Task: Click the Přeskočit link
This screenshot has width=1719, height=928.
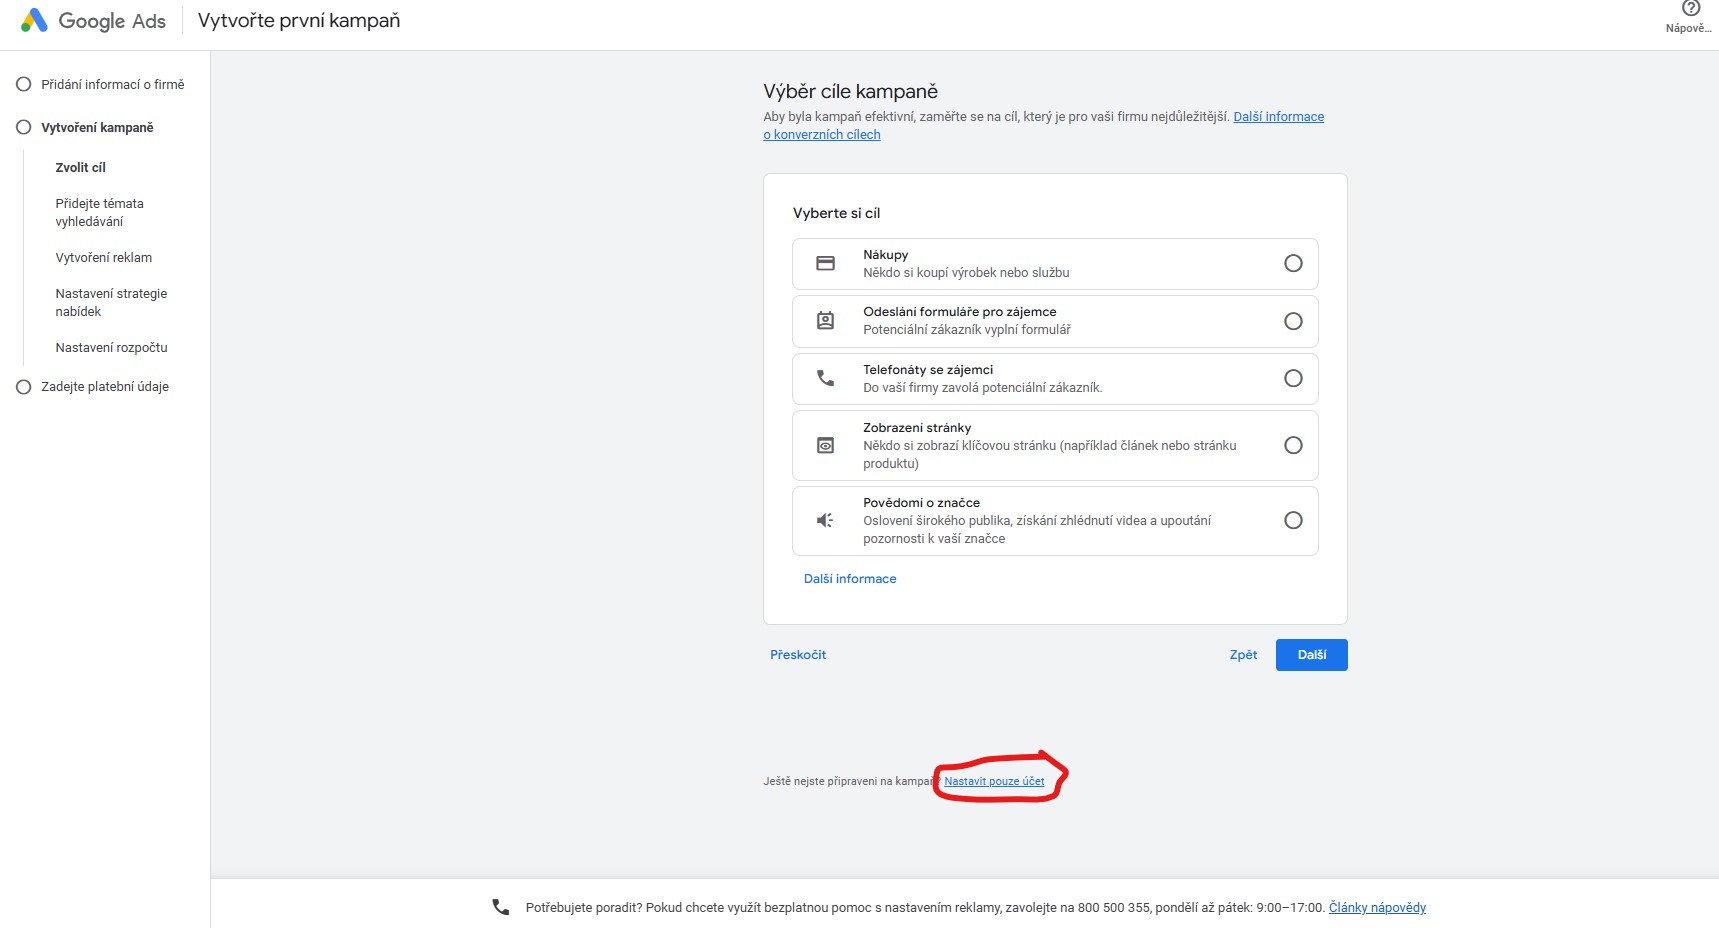Action: click(798, 655)
